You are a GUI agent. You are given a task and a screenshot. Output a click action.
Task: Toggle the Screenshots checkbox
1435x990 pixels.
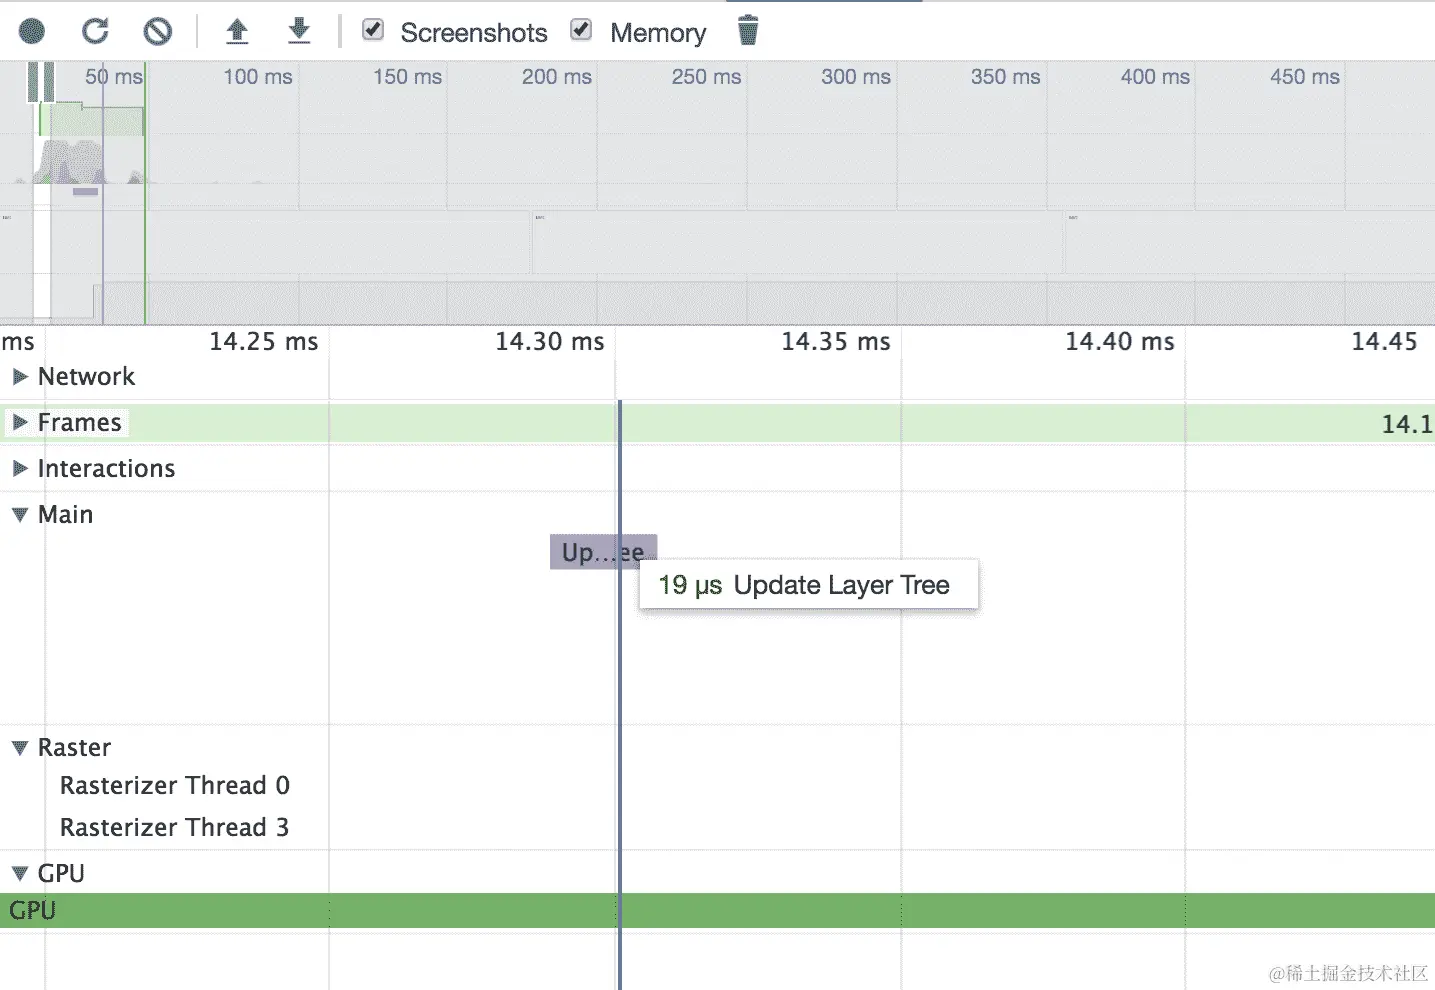373,30
